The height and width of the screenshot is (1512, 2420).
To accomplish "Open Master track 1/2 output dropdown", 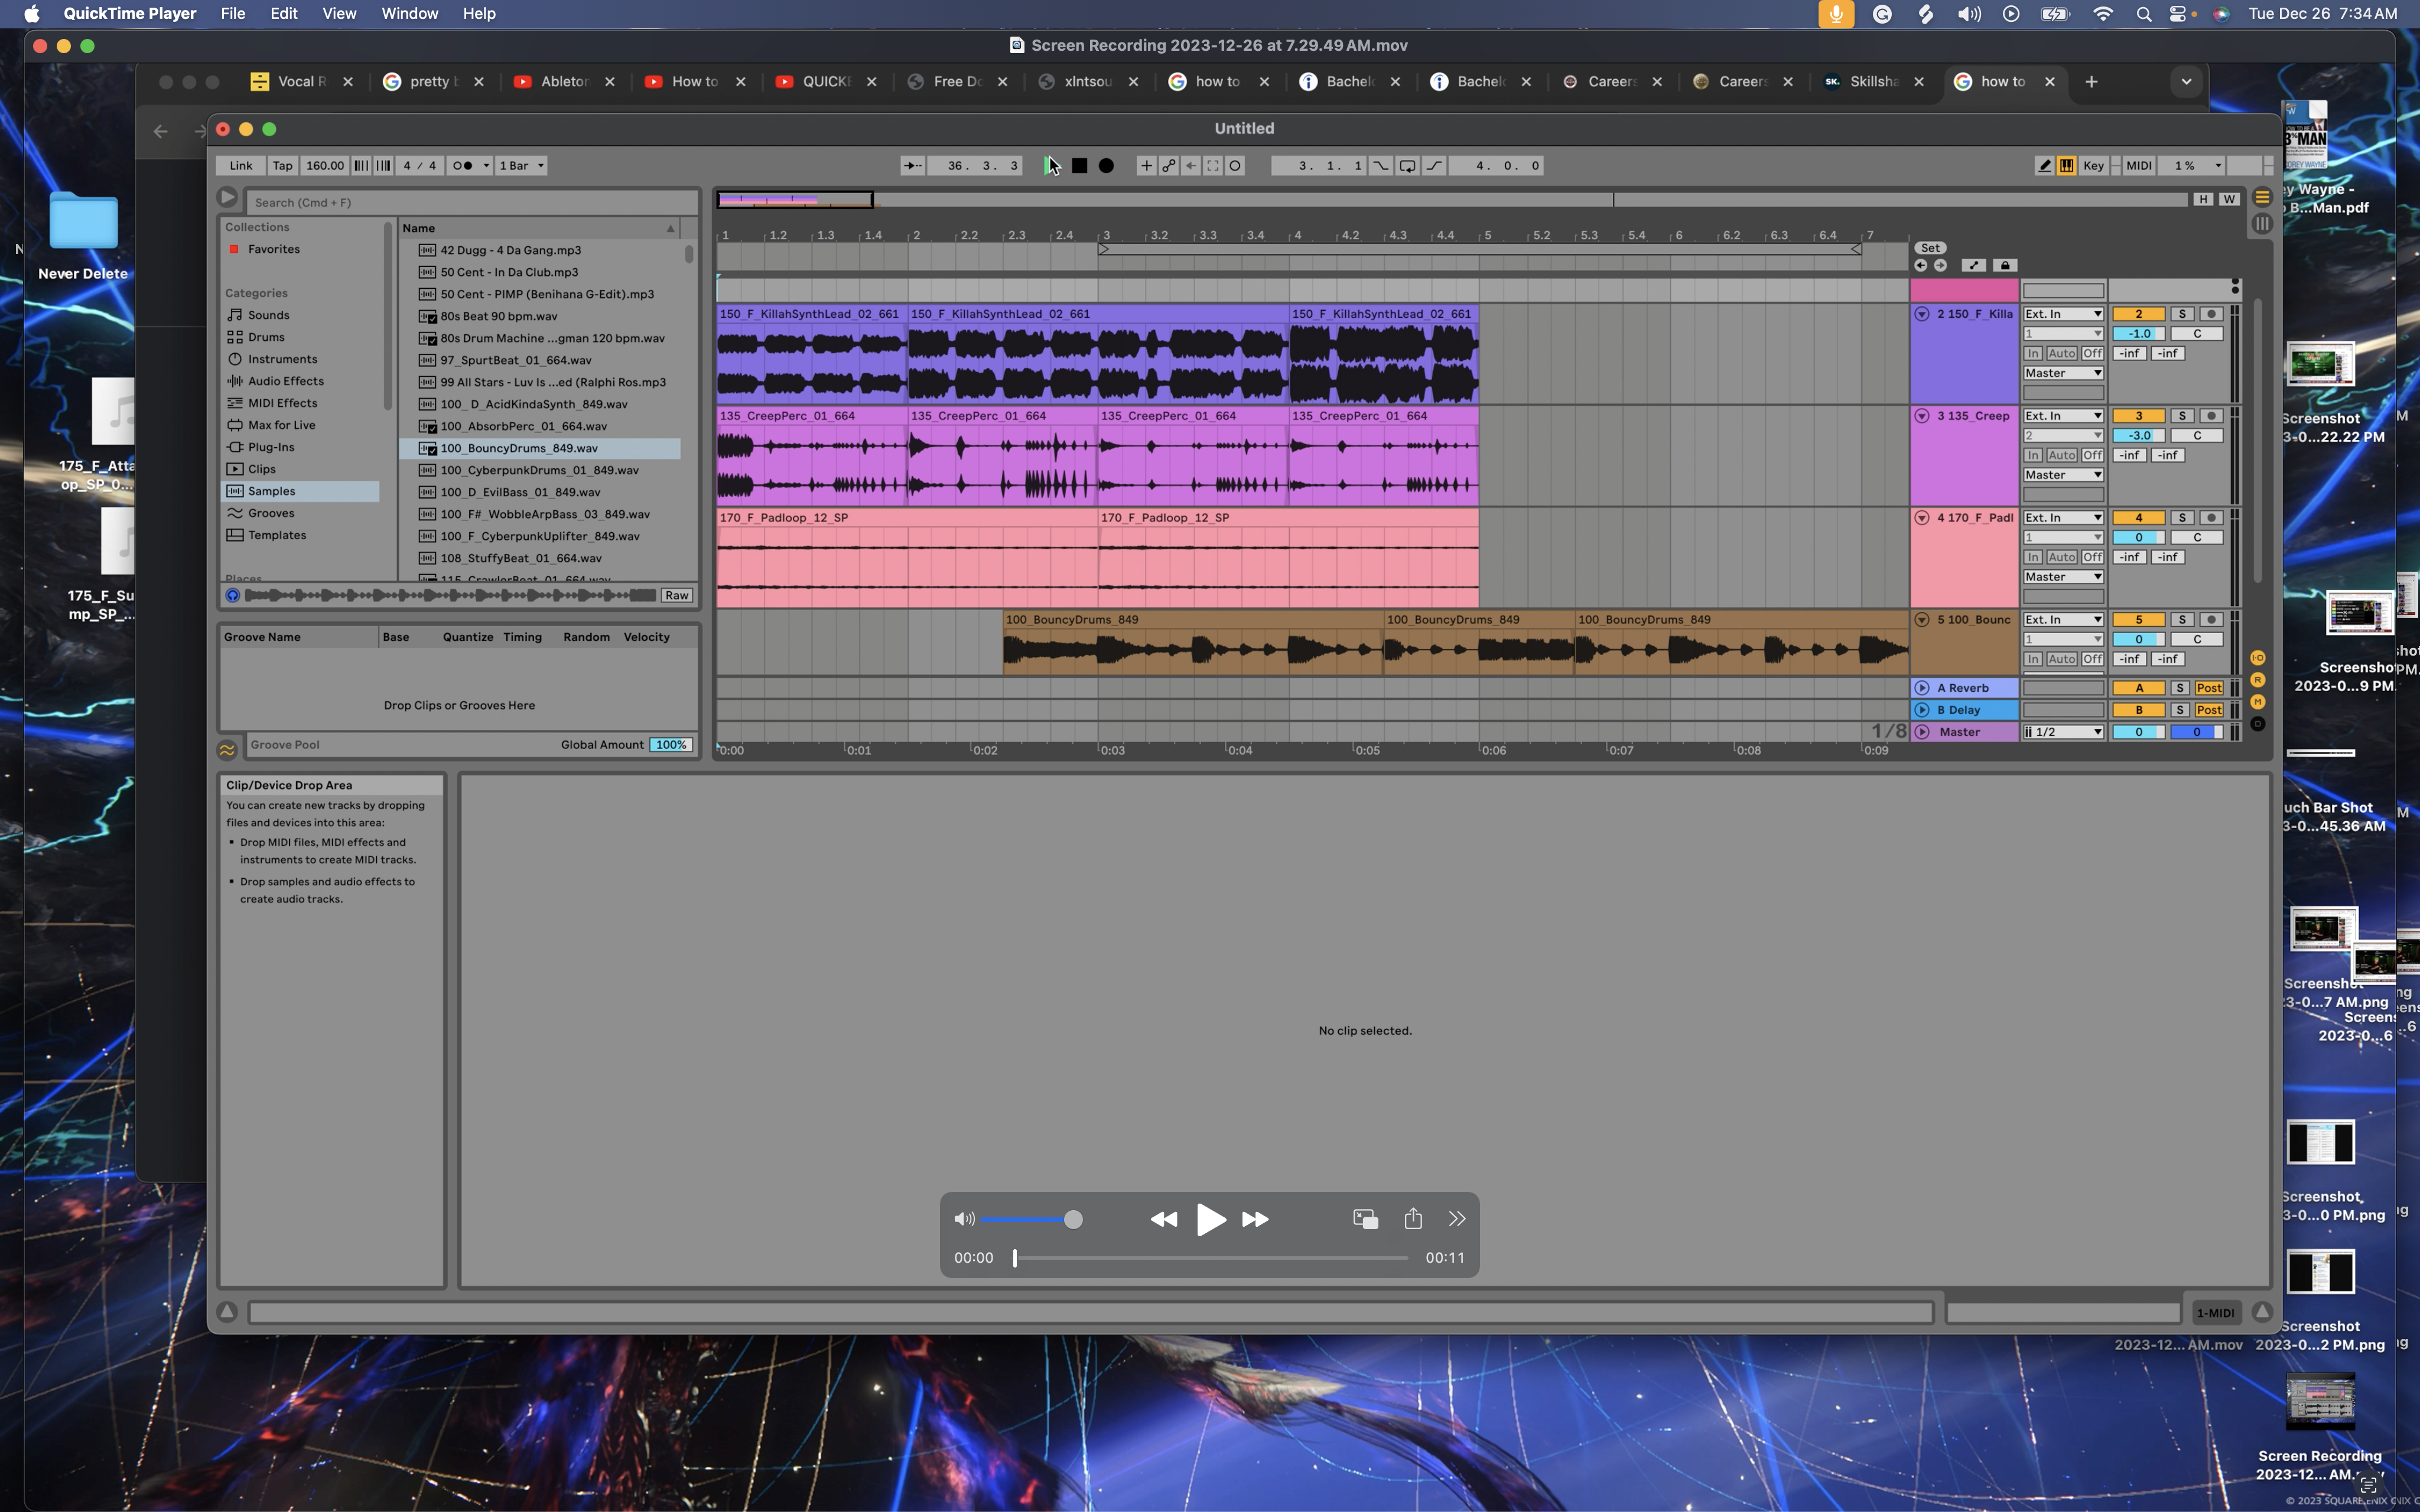I will coord(2063,732).
